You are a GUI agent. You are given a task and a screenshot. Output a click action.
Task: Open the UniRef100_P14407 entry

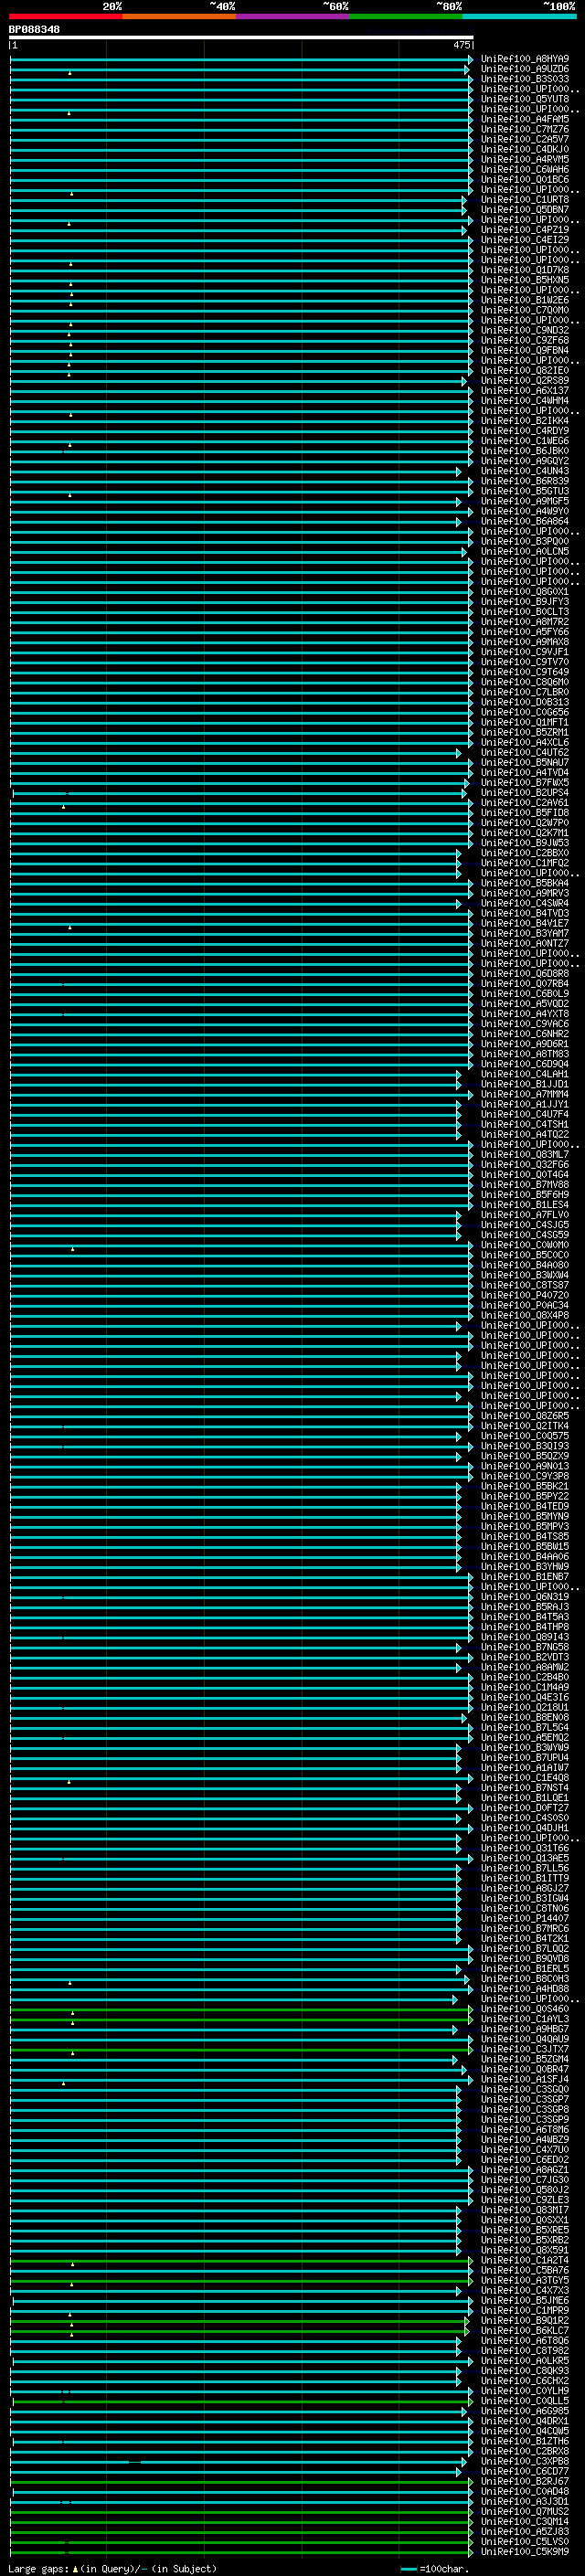525,1919
